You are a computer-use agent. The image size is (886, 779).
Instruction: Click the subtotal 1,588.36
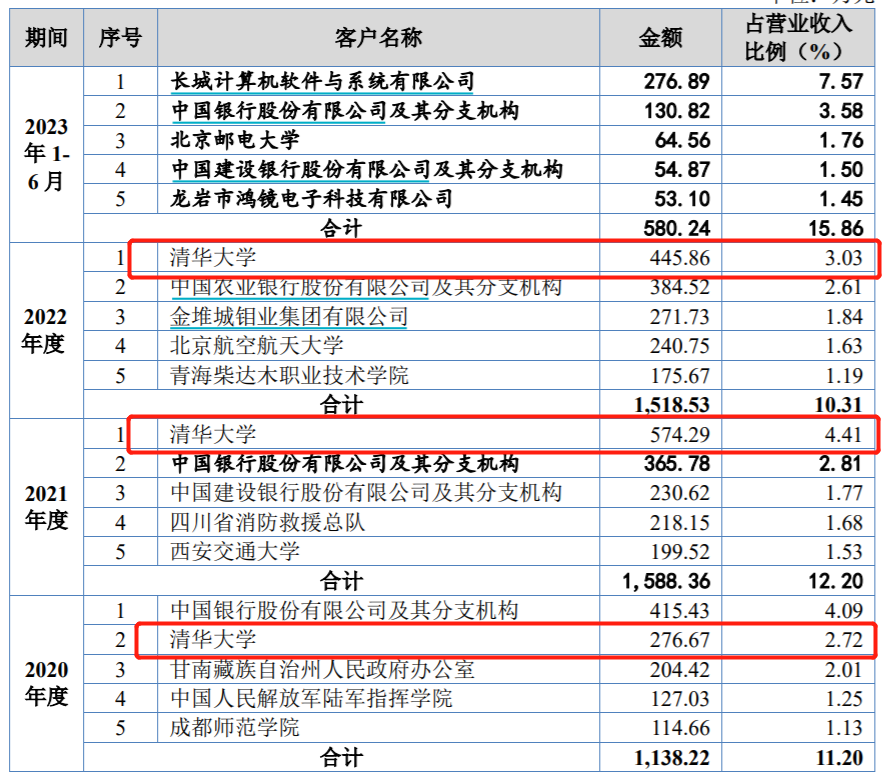[666, 581]
